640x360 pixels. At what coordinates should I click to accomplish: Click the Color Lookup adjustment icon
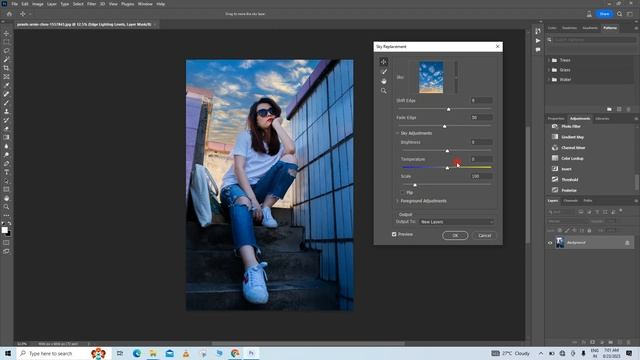coord(555,158)
